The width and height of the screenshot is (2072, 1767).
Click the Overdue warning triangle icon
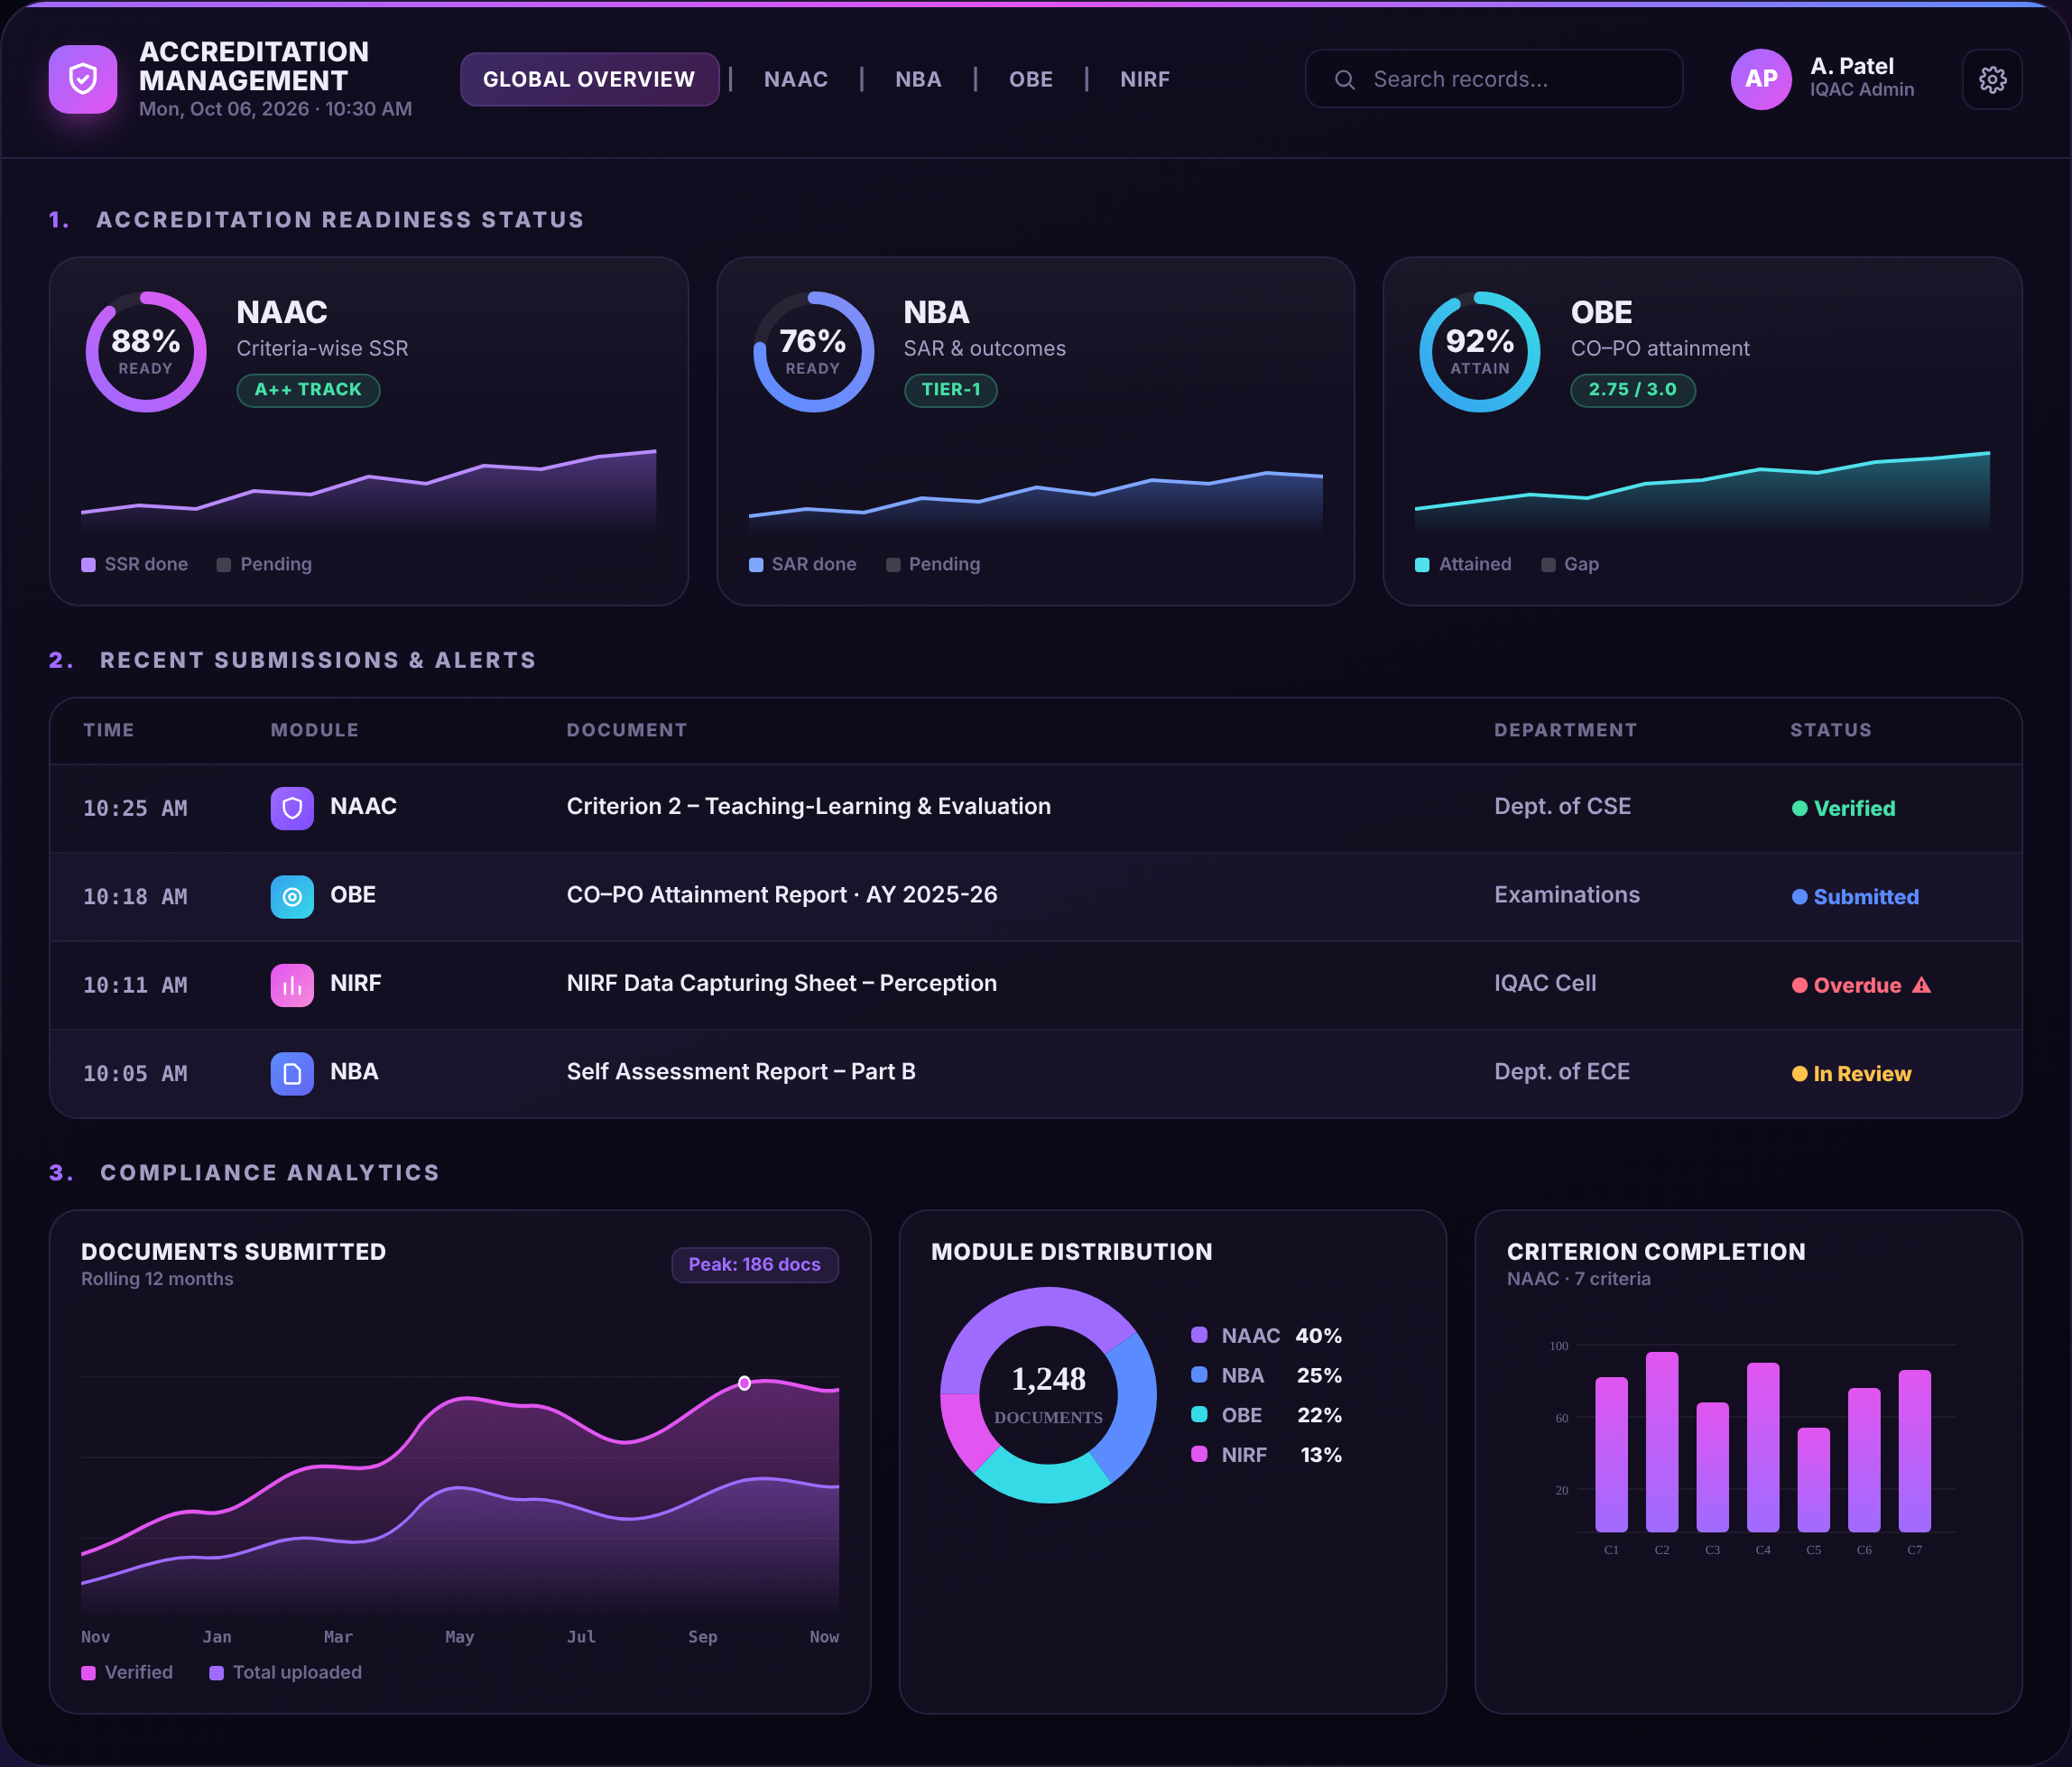coord(1921,985)
